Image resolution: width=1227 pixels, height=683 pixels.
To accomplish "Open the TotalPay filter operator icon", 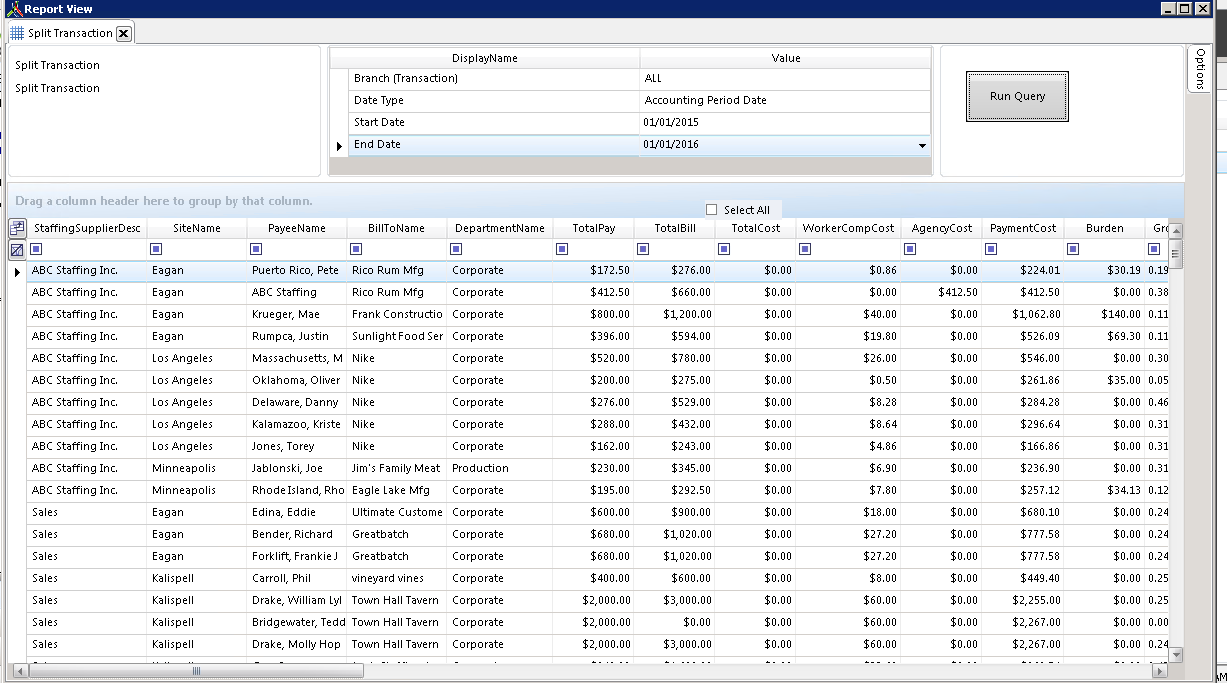I will [562, 249].
